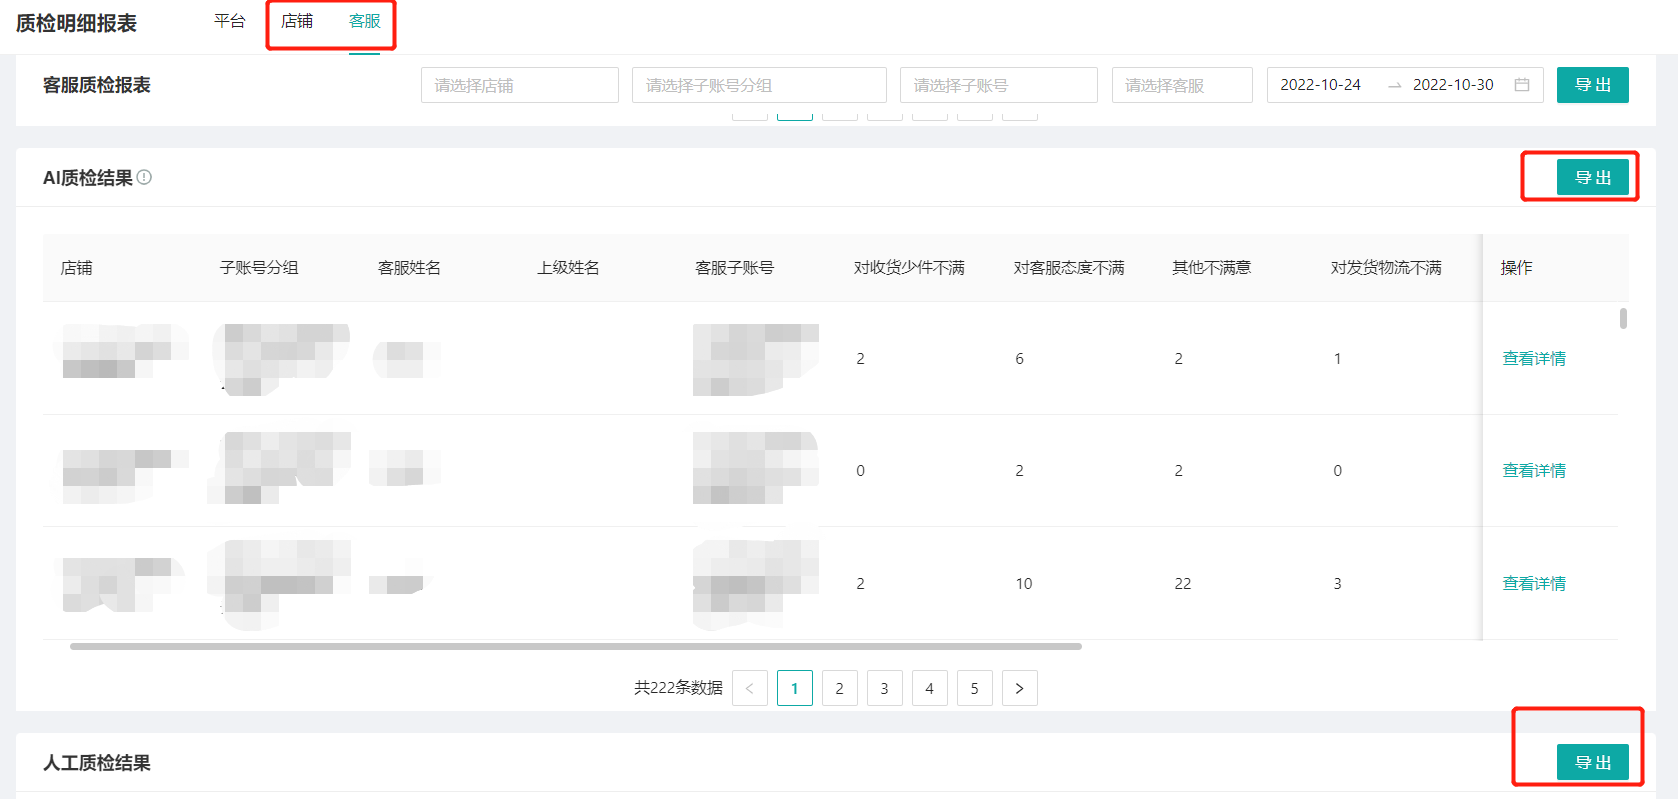
Task: Click the horizontal table scrollbar
Action: tap(576, 646)
